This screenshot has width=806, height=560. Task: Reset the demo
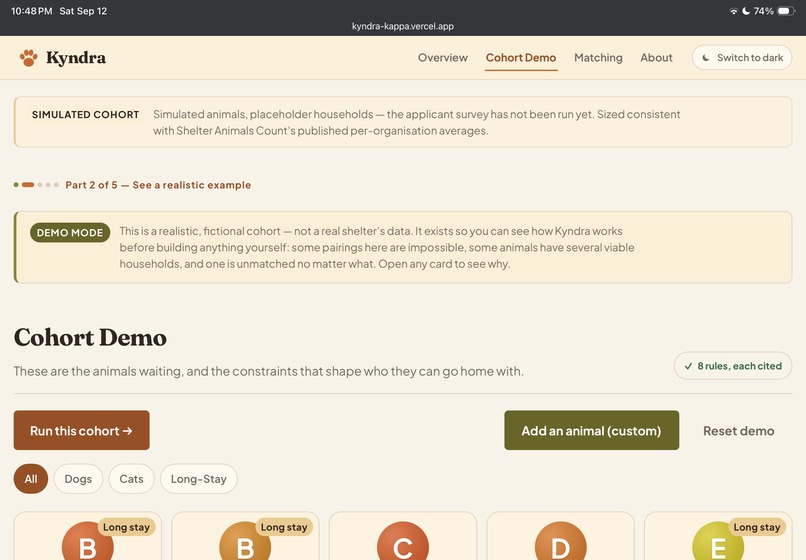739,431
